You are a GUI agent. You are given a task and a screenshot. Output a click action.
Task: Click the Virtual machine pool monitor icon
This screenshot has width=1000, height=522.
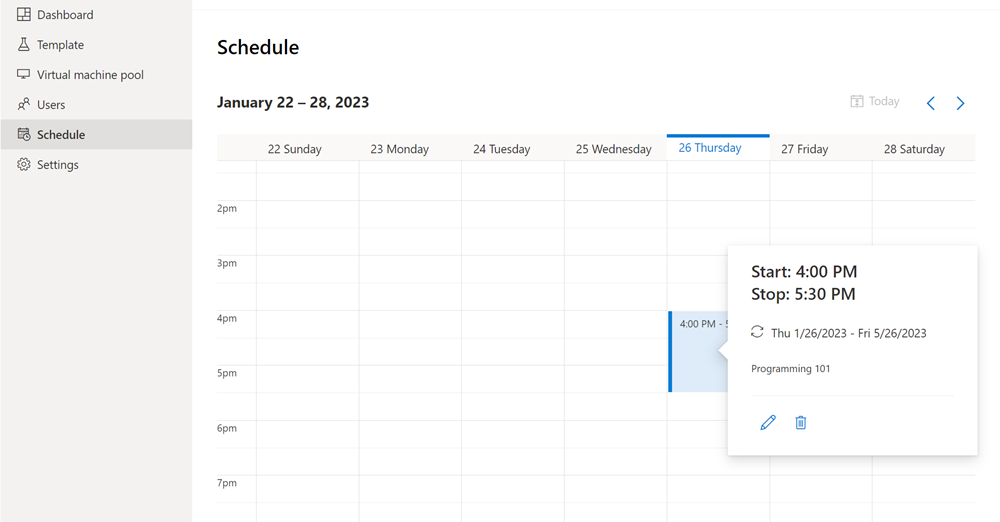(x=24, y=74)
